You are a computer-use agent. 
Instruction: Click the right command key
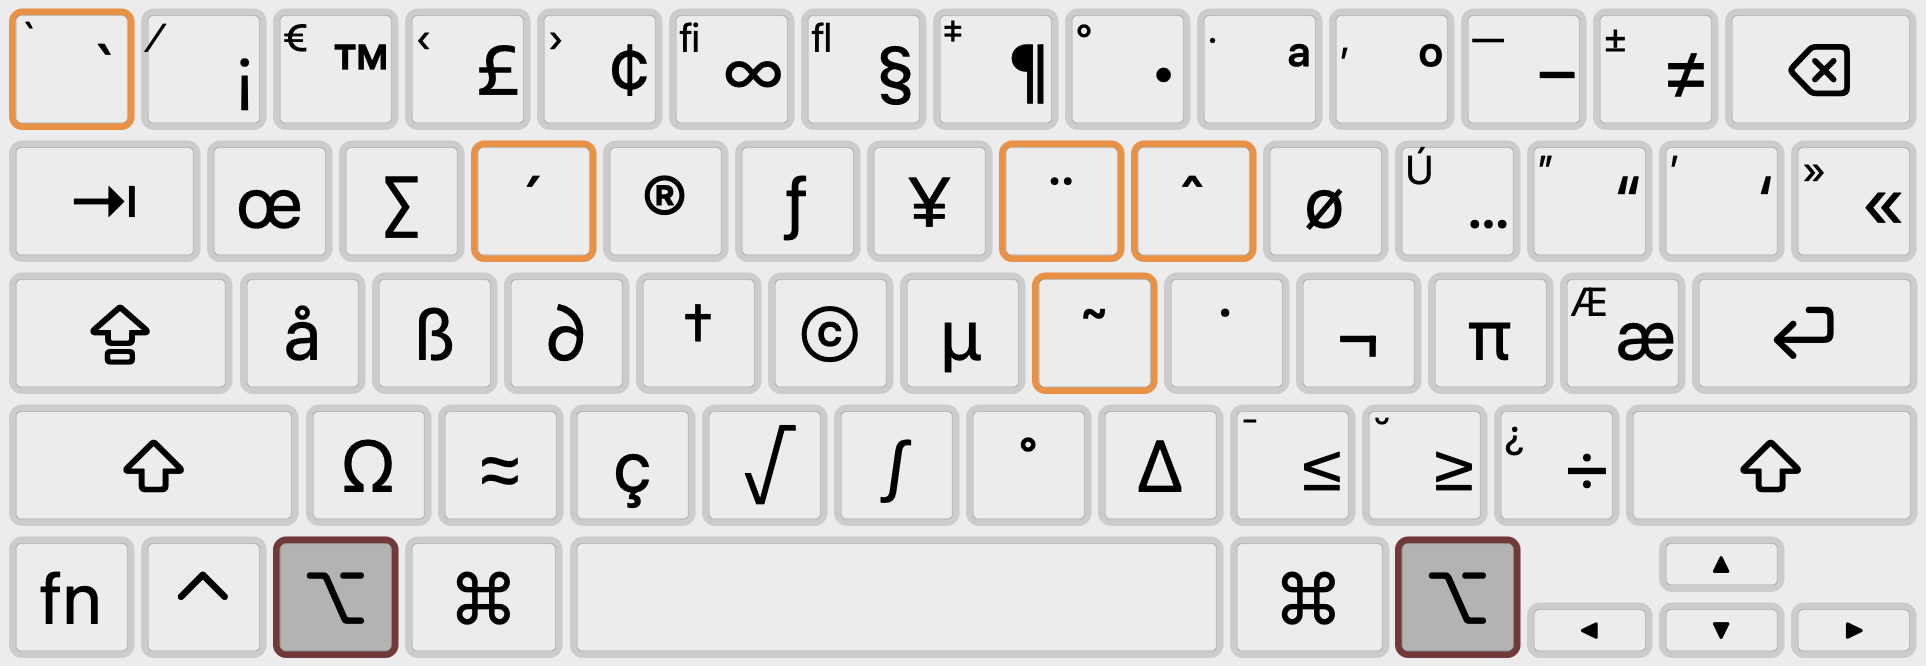coord(1309,598)
